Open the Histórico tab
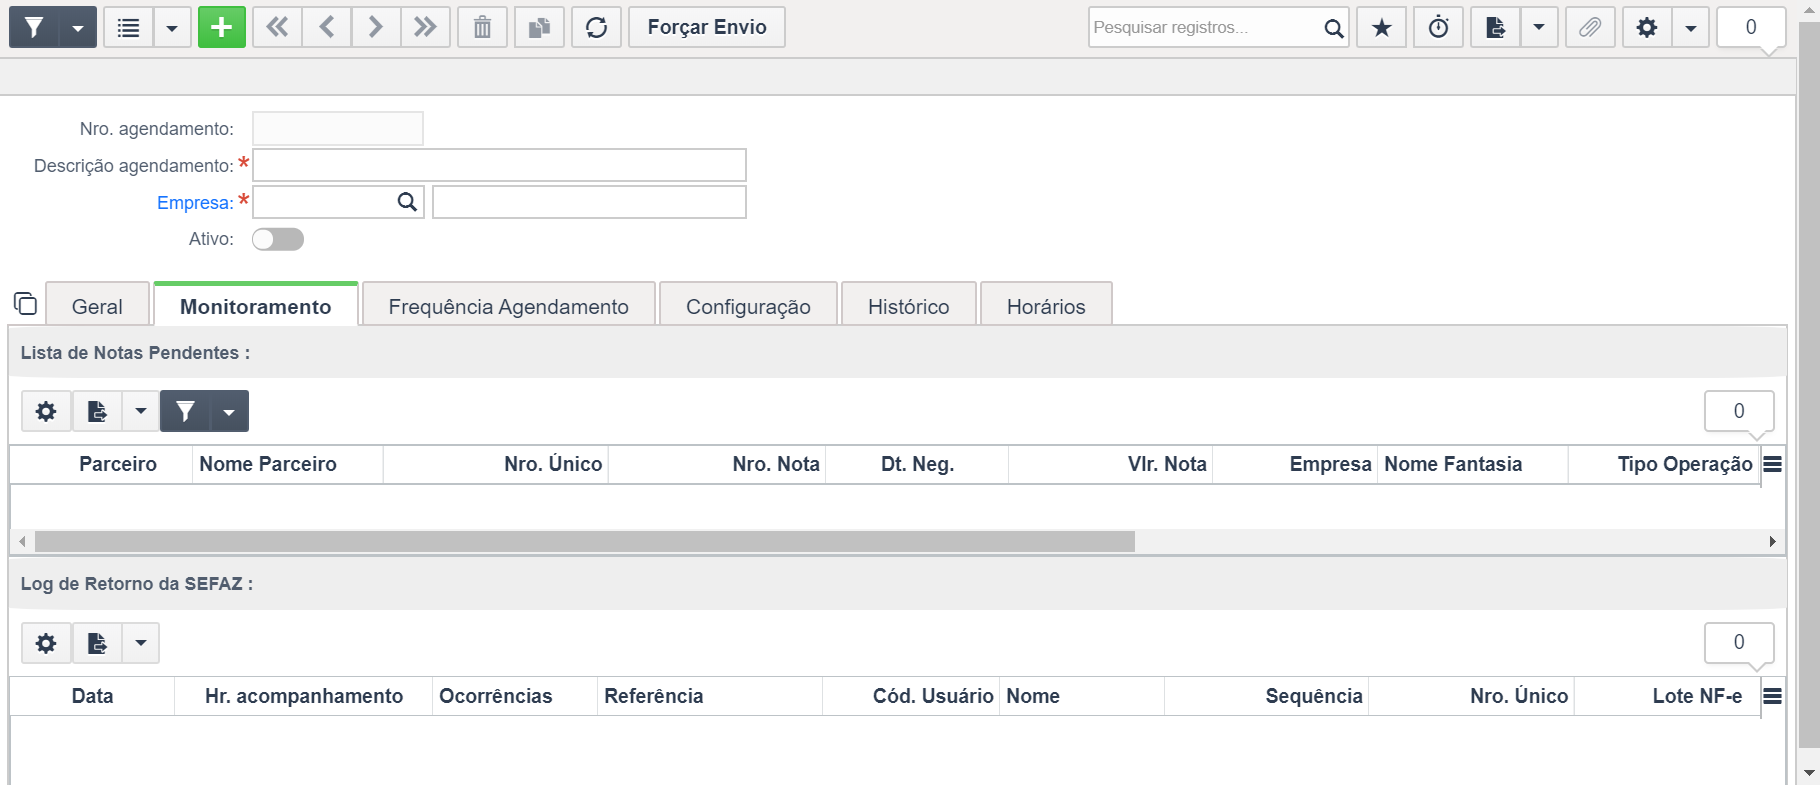 click(x=908, y=306)
